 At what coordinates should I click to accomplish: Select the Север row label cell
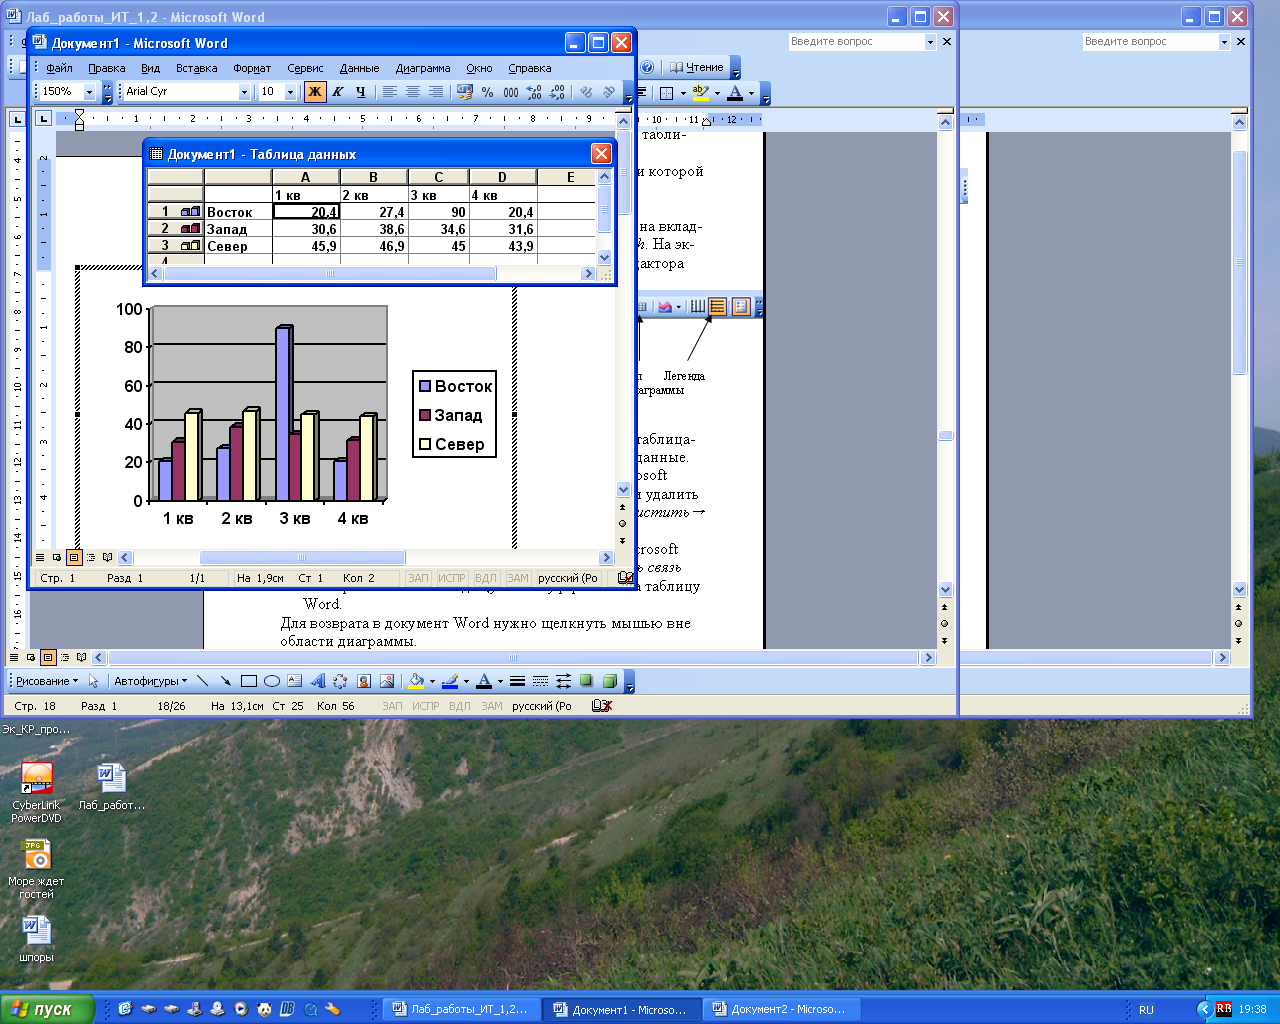[238, 246]
